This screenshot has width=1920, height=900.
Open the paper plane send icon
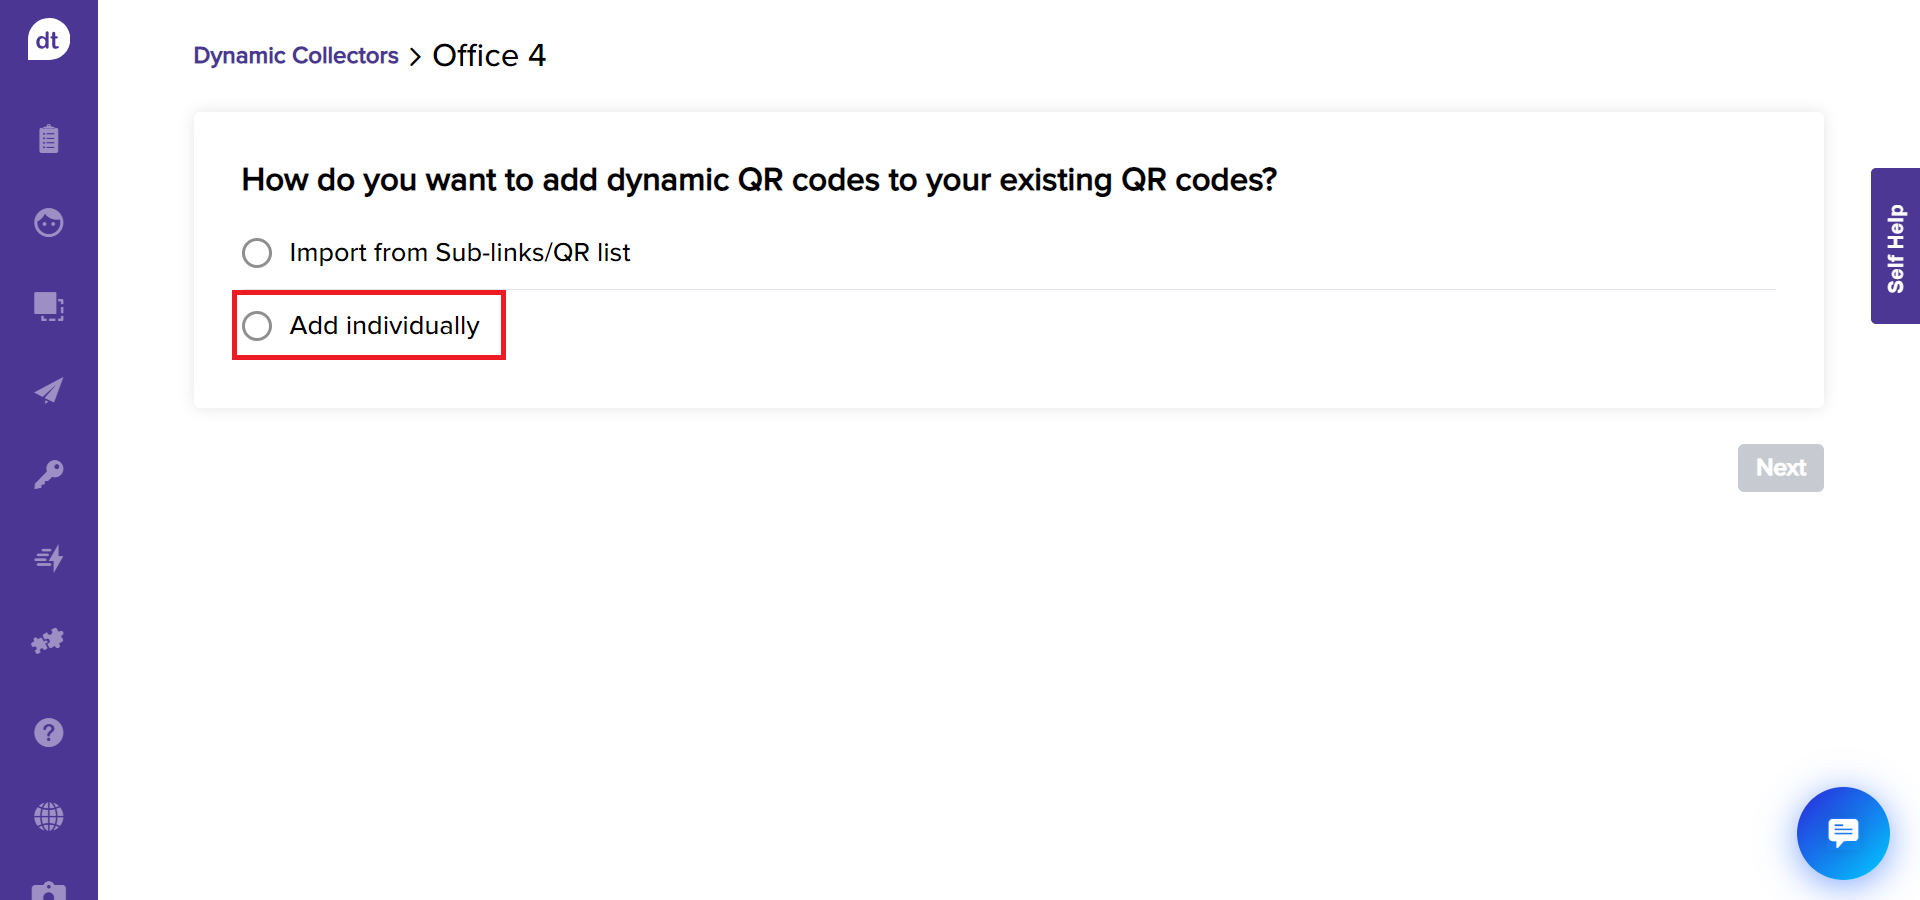click(48, 390)
